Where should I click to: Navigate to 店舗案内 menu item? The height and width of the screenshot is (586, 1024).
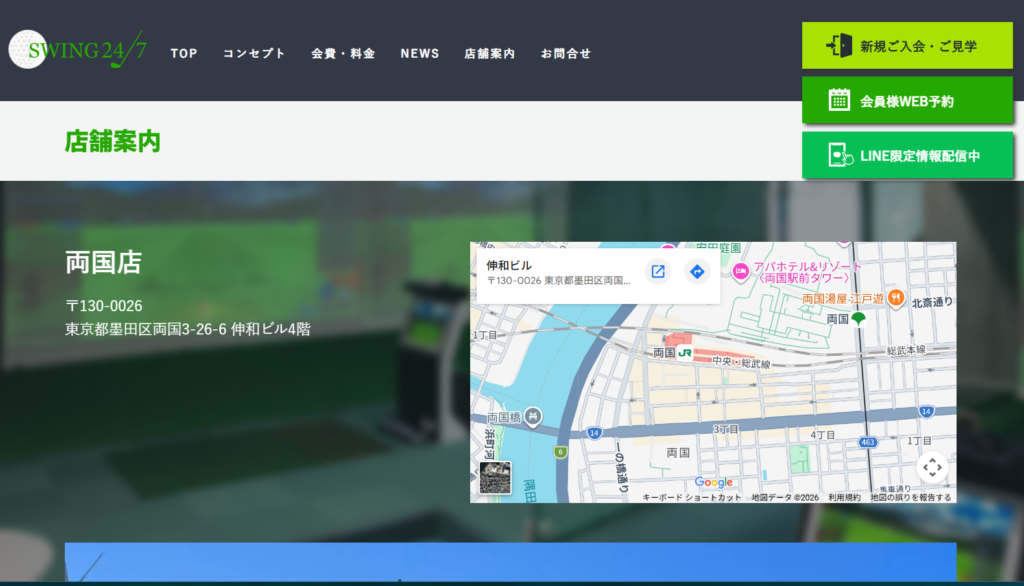point(490,53)
